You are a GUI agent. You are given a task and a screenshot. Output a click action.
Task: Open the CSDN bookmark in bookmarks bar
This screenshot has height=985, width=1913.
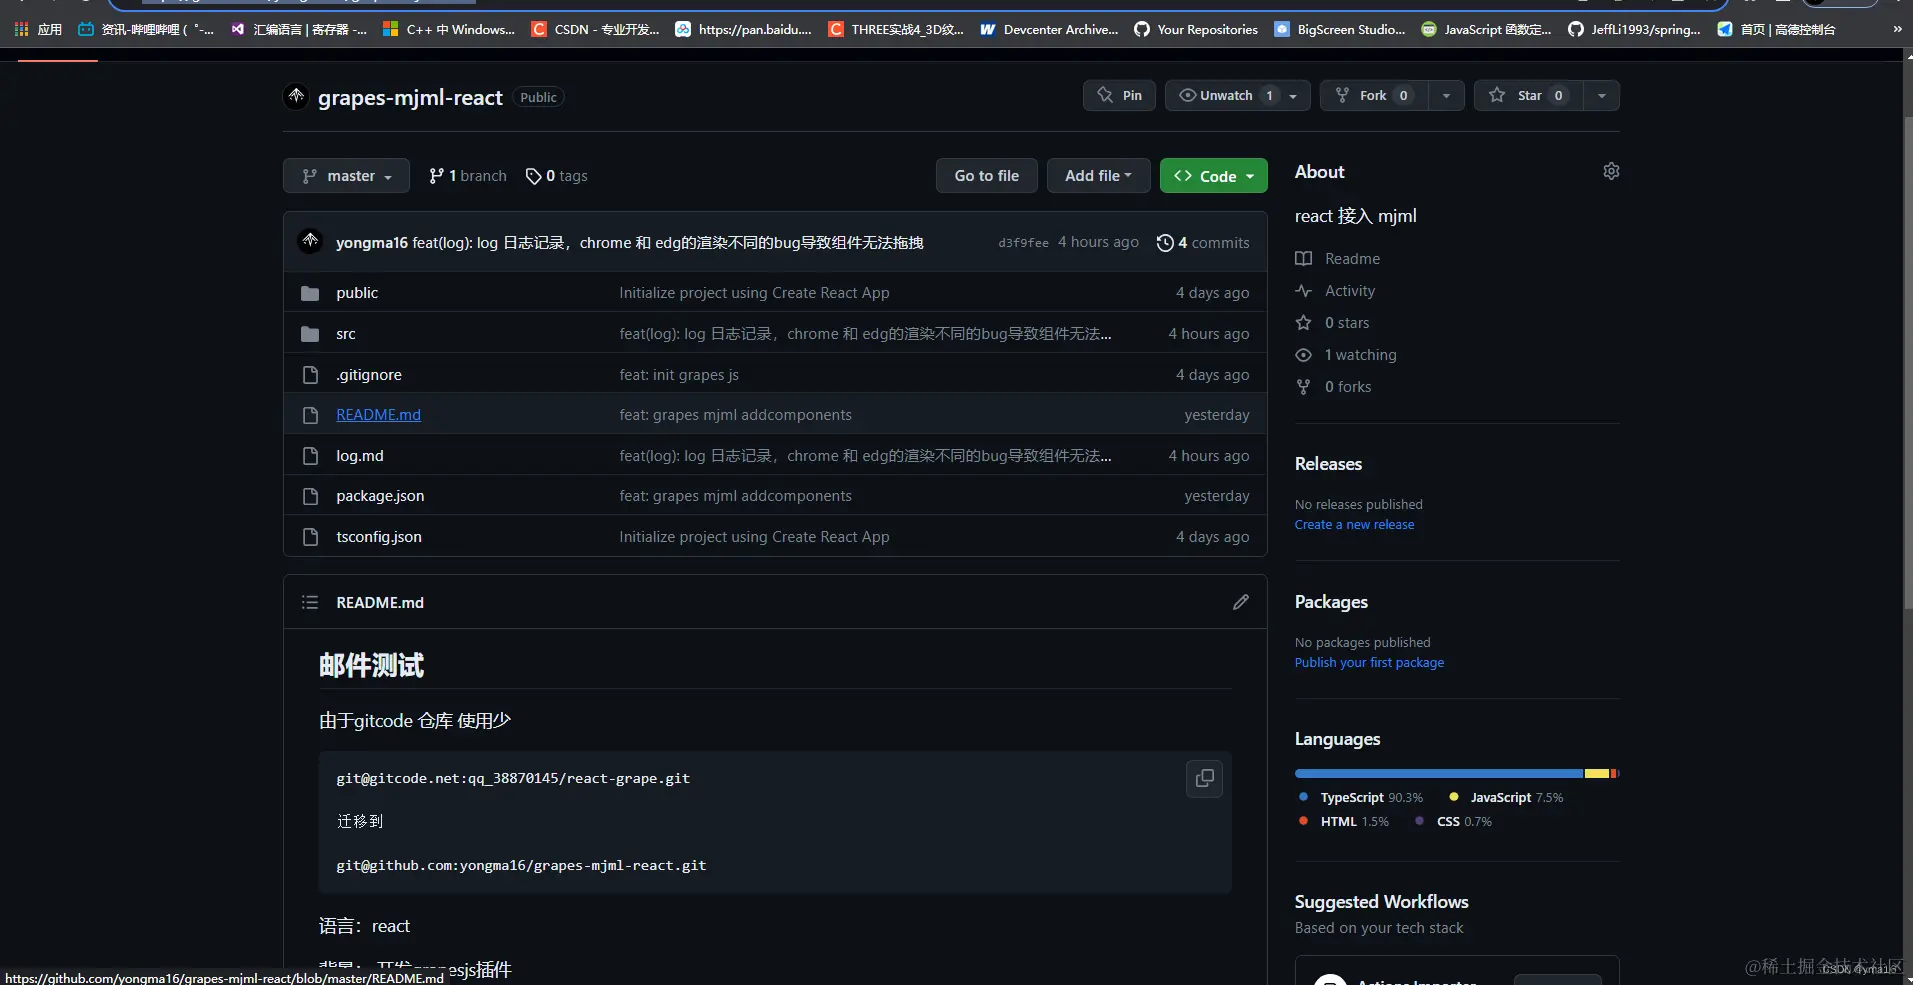point(594,29)
